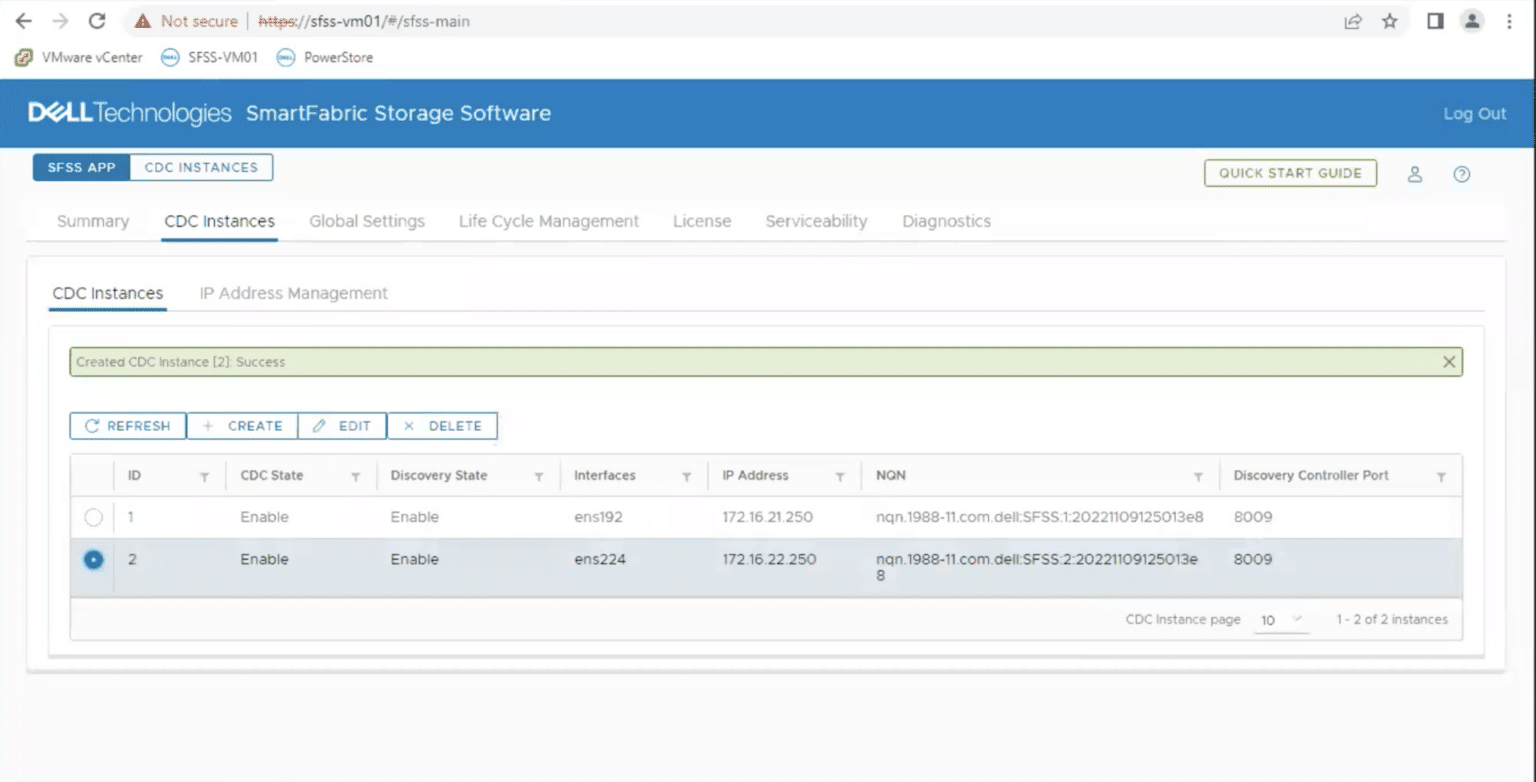Select the CDC Instances sub-tab
This screenshot has height=782, width=1536.
pos(108,293)
